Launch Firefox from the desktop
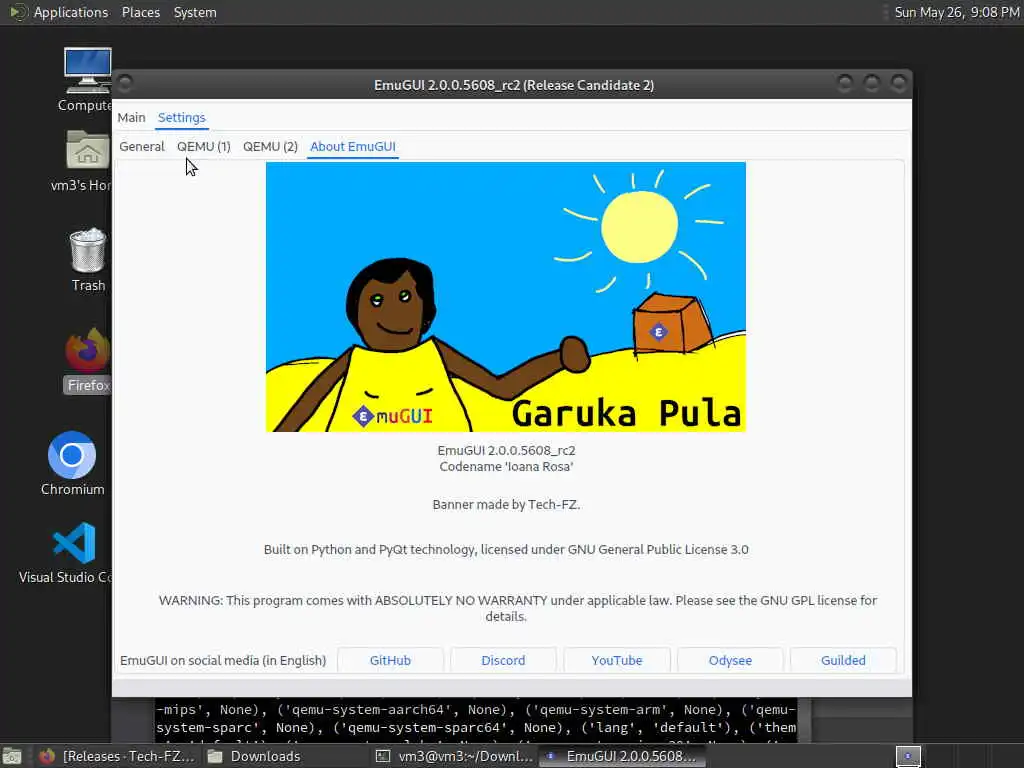The height and width of the screenshot is (768, 1024). tap(88, 359)
